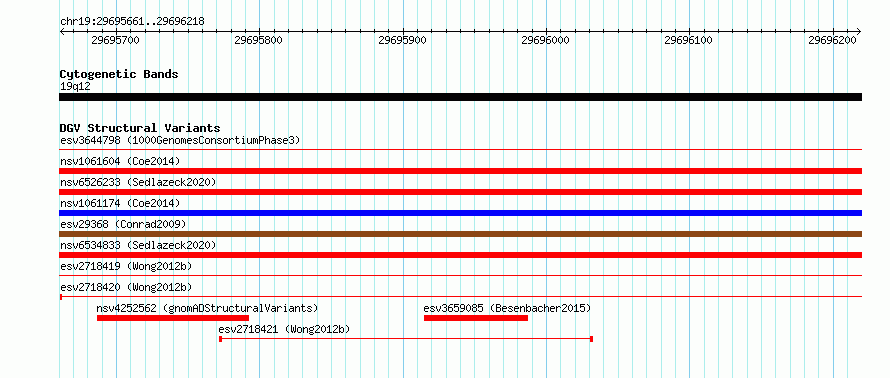This screenshot has width=890, height=378.
Task: Open the esv2718421 (Wong2012b) label
Action: (x=284, y=329)
